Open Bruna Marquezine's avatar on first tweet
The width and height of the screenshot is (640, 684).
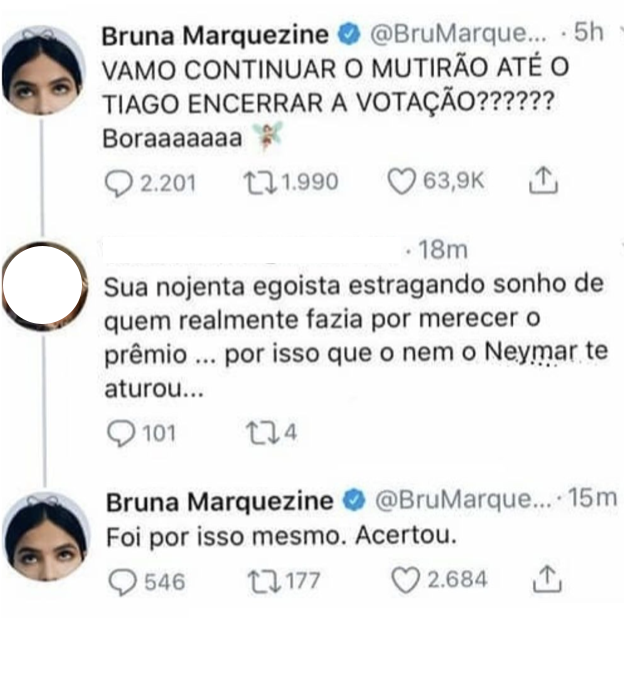(42, 70)
